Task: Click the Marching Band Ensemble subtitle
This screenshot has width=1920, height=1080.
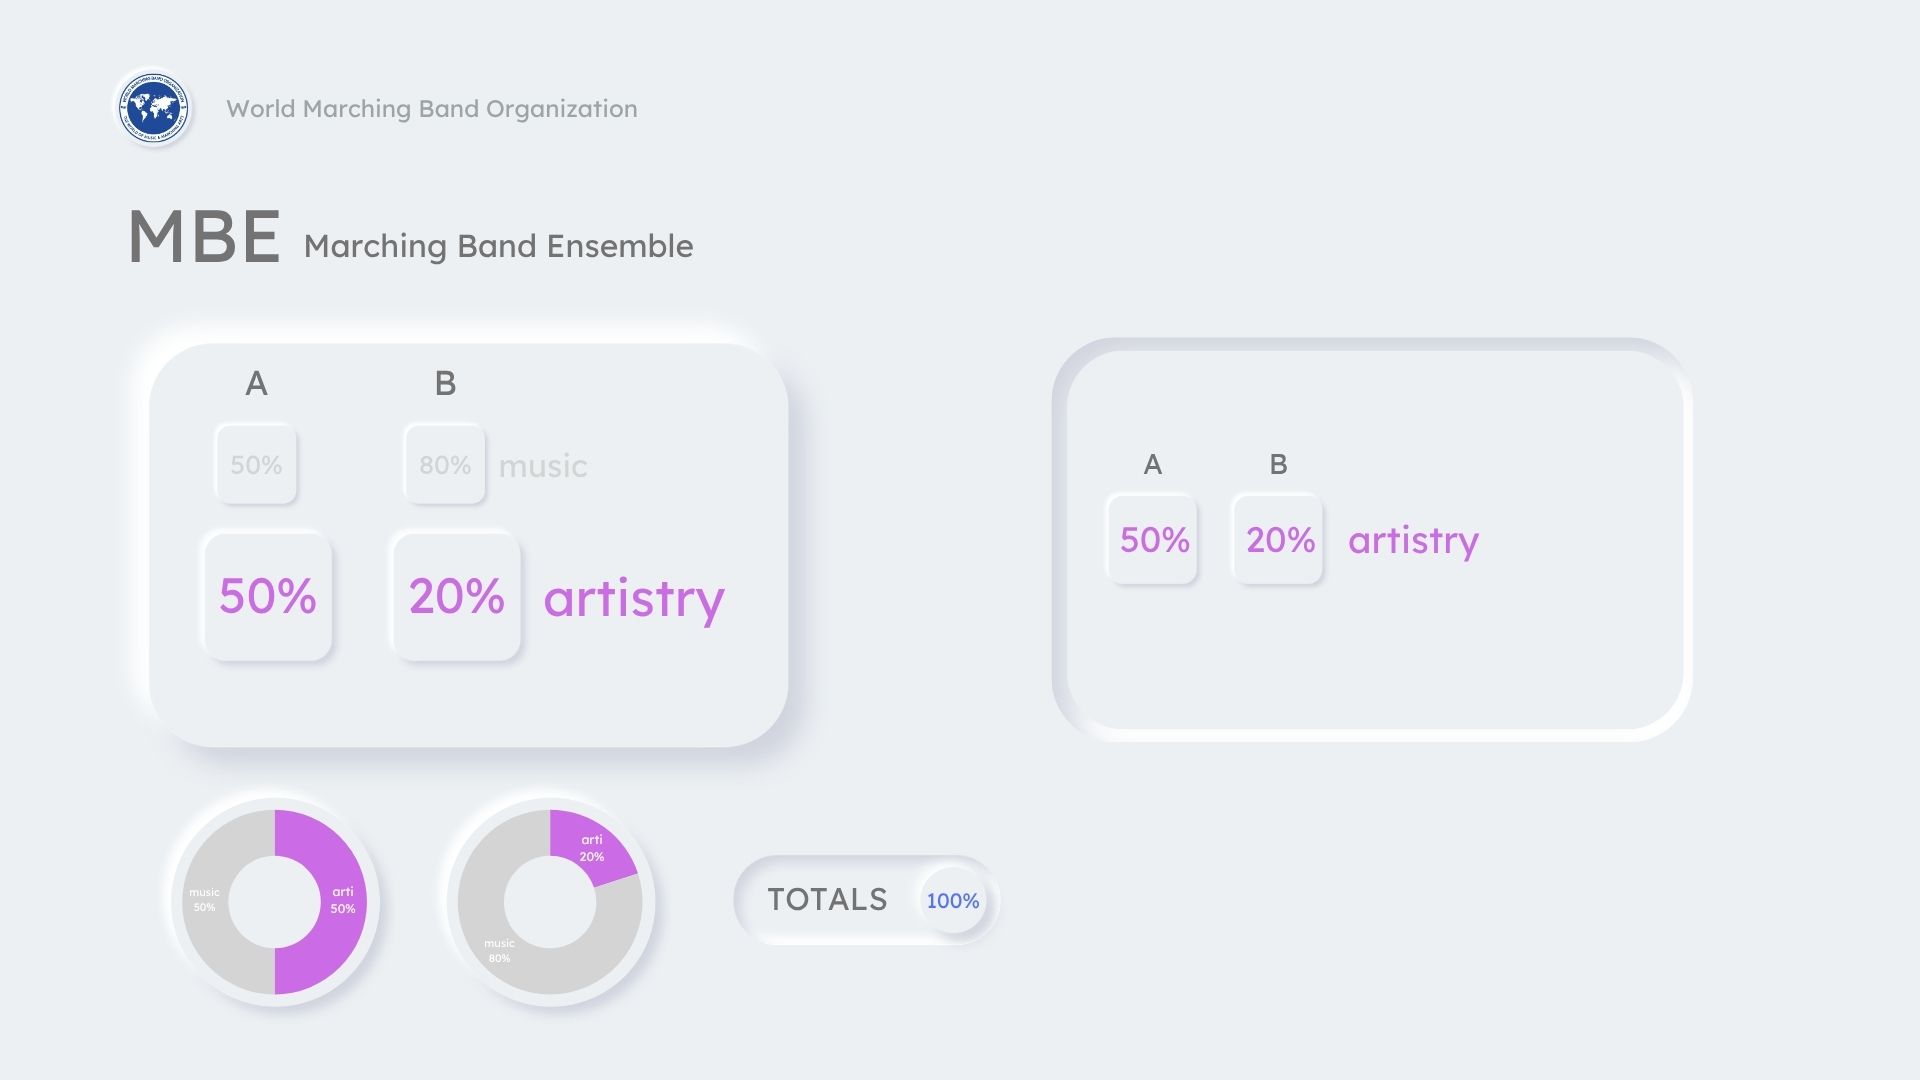Action: pyautogui.click(x=498, y=246)
